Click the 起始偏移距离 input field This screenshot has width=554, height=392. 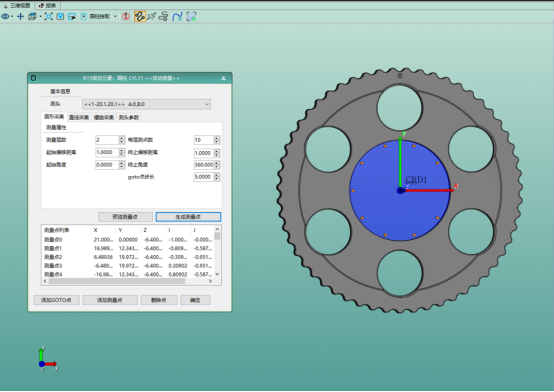(107, 152)
